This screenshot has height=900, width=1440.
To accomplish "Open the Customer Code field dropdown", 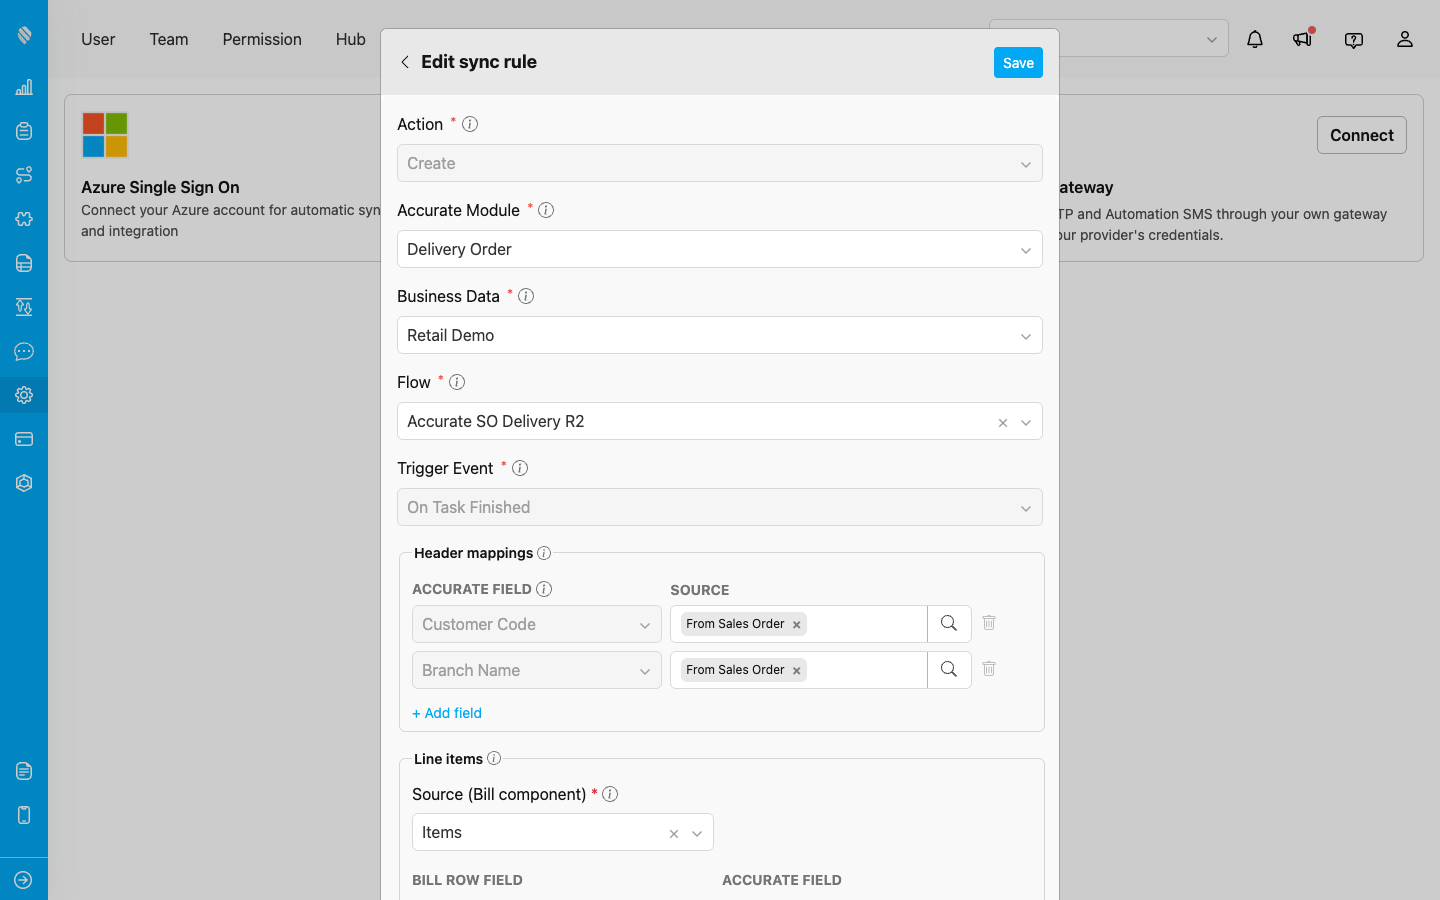I will pos(537,624).
